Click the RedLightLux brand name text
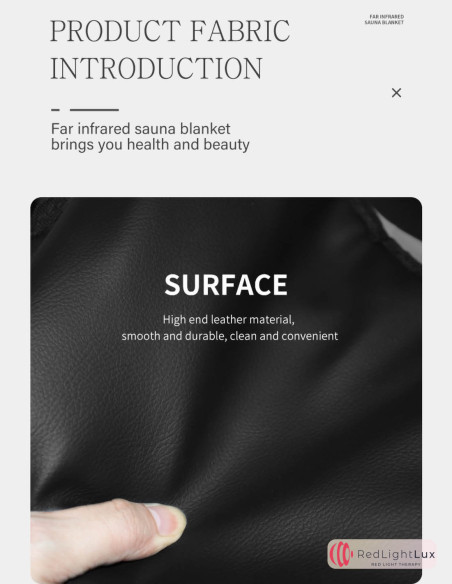The image size is (452, 584). 396,554
